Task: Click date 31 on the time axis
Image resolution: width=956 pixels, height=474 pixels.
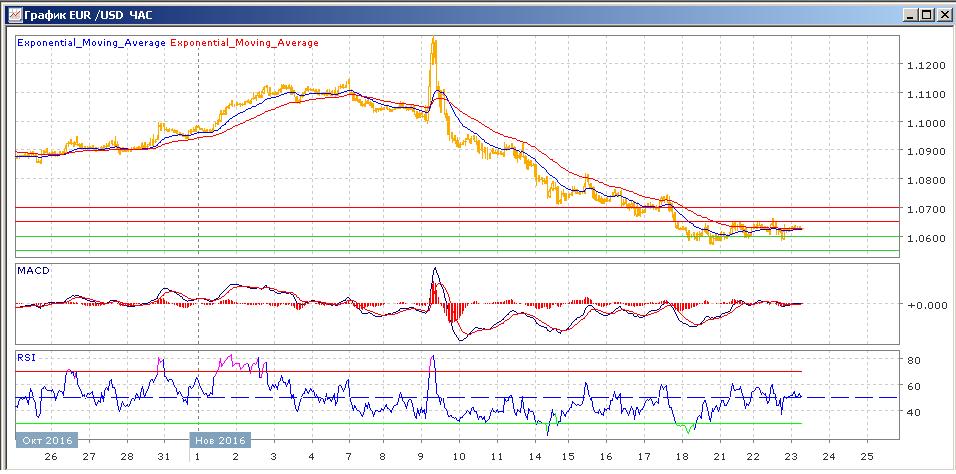Action: click(x=161, y=456)
